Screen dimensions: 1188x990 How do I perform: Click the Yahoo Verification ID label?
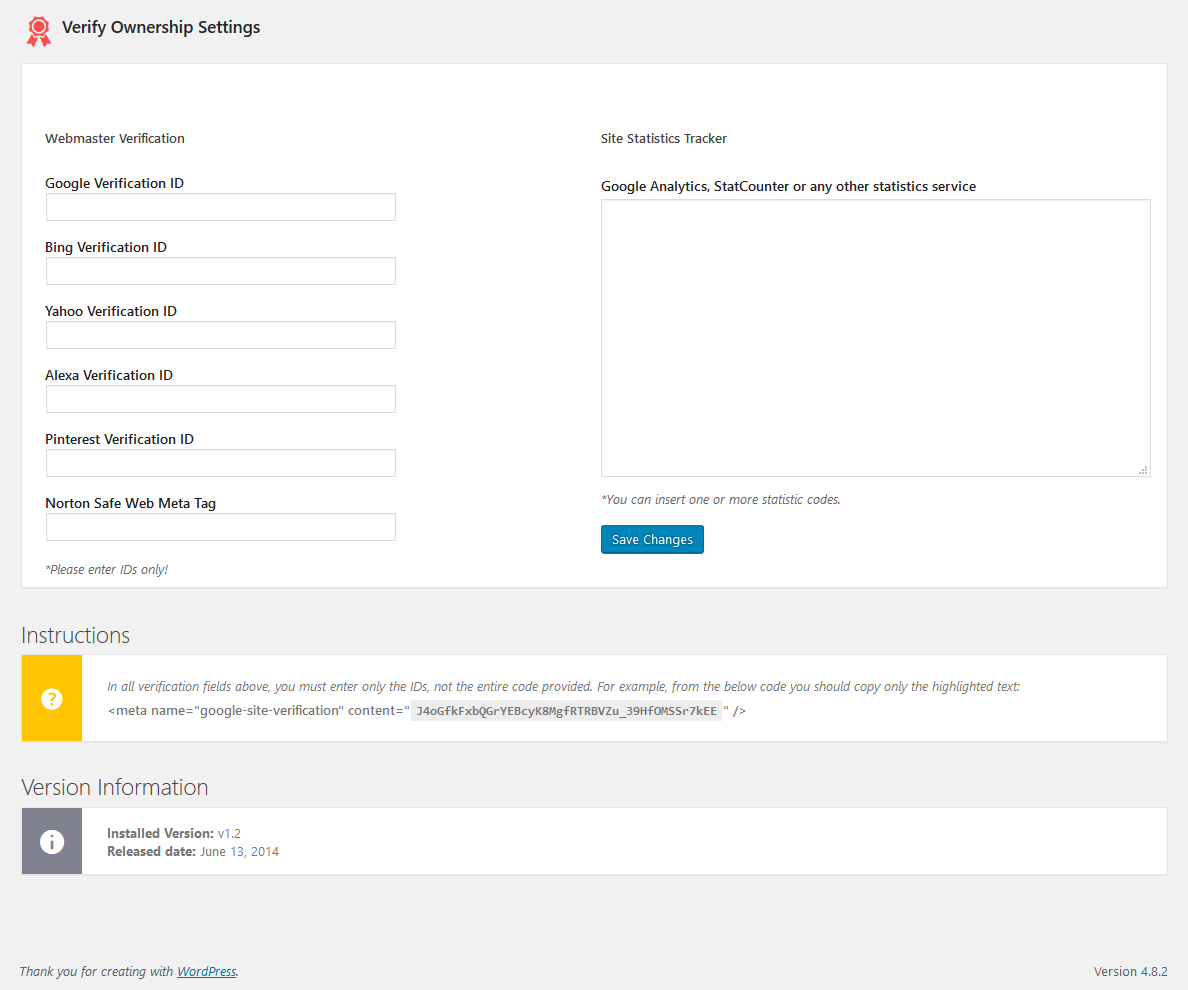coord(111,311)
